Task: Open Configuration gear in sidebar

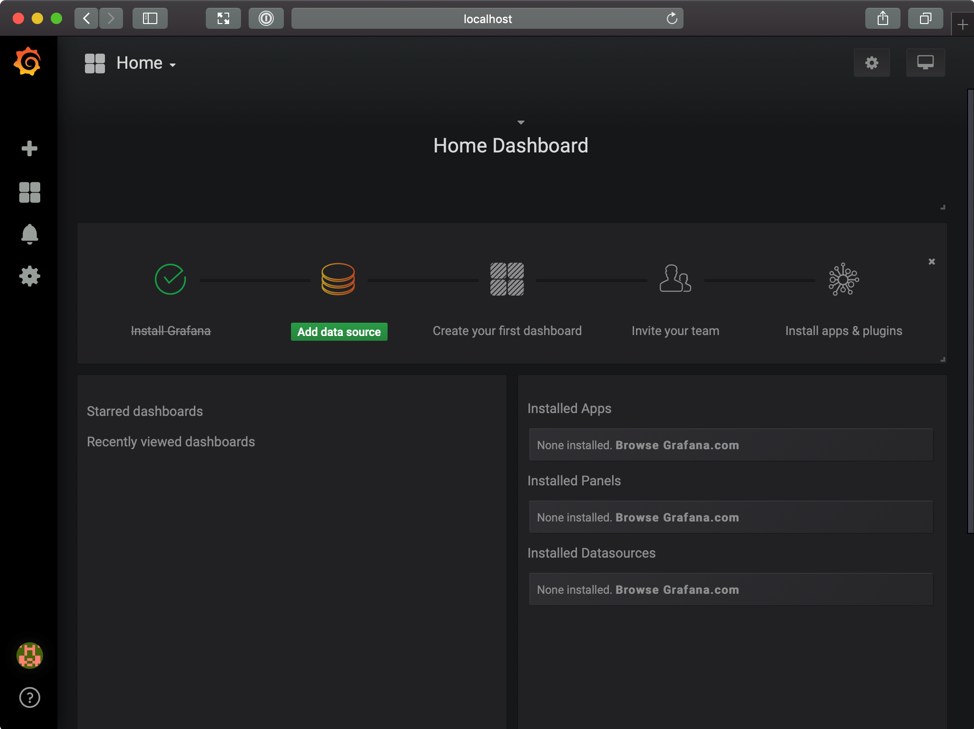Action: 29,276
